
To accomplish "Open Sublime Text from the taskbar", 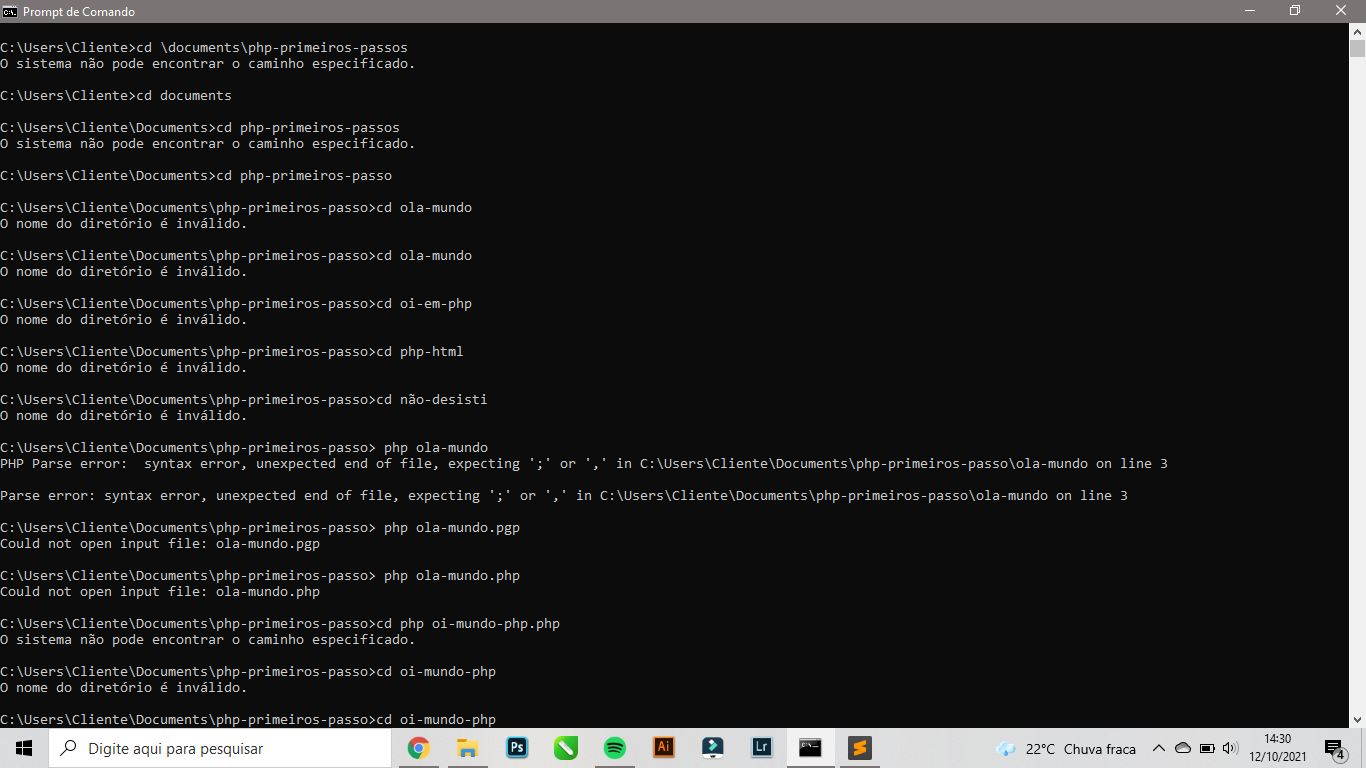I will click(x=859, y=748).
